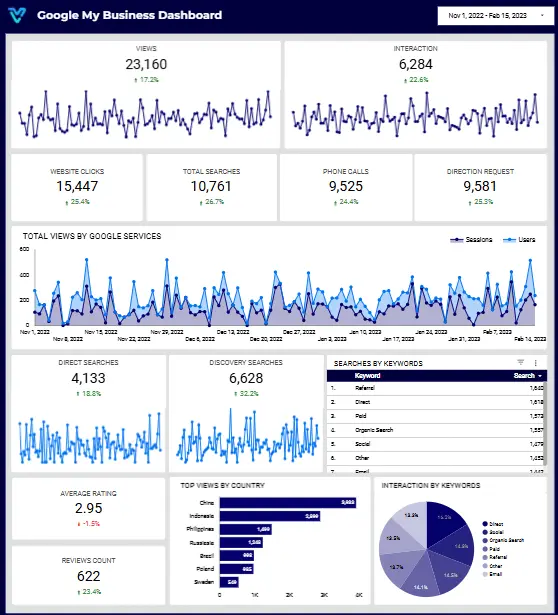This screenshot has height=615, width=558.
Task: Click the Indonesia bar in the country chart
Action: coord(270,516)
